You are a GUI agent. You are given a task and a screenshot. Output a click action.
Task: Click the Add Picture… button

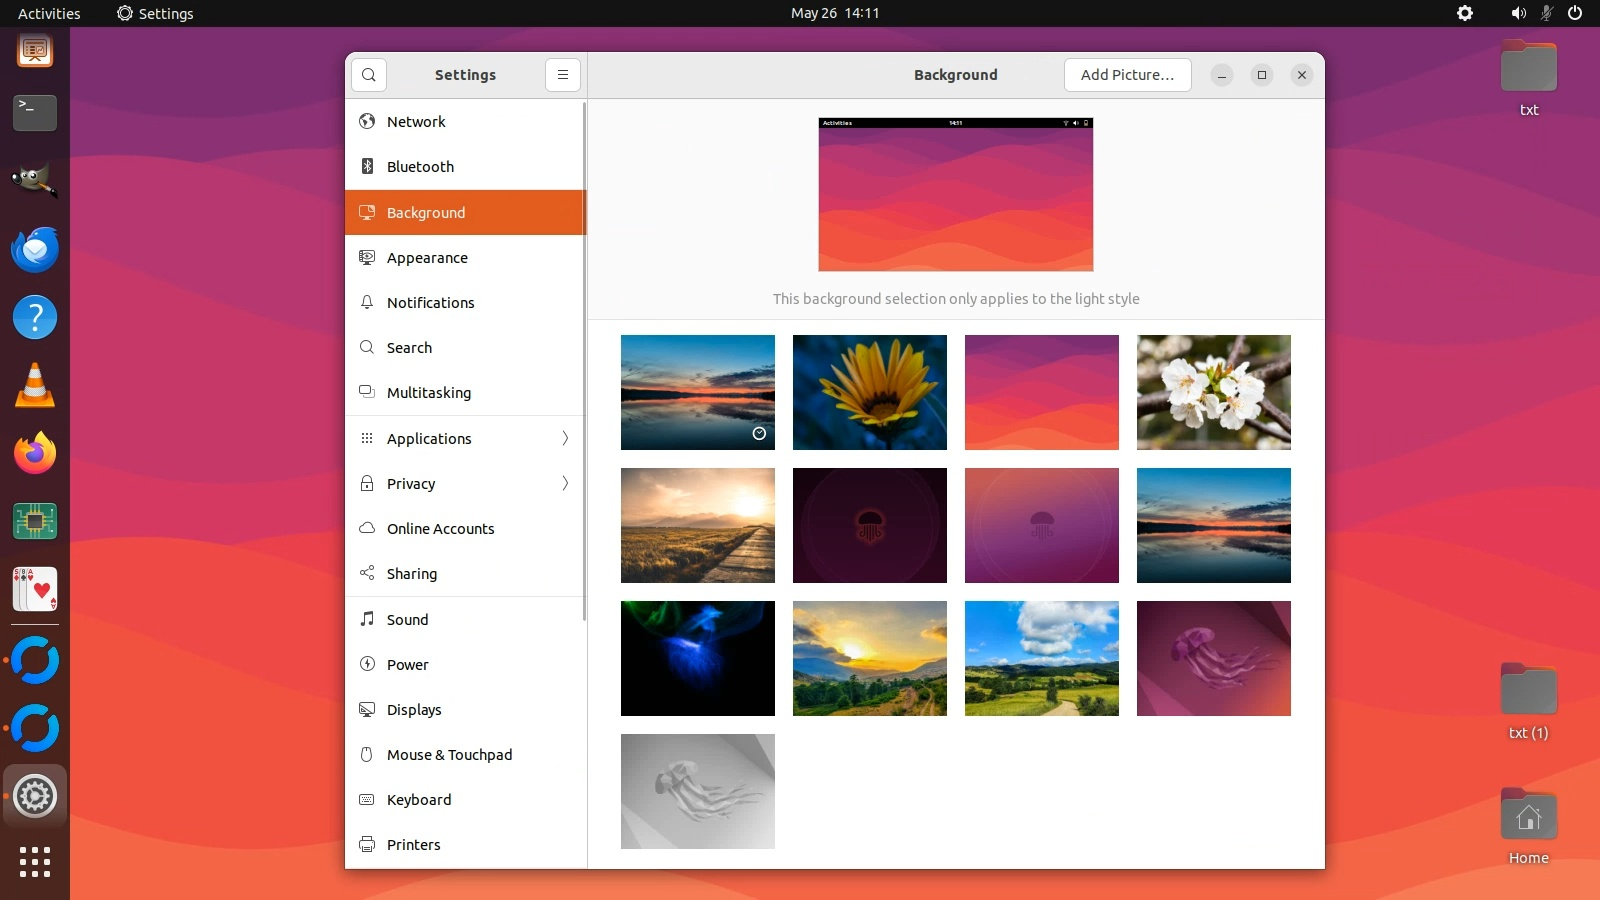(x=1127, y=75)
